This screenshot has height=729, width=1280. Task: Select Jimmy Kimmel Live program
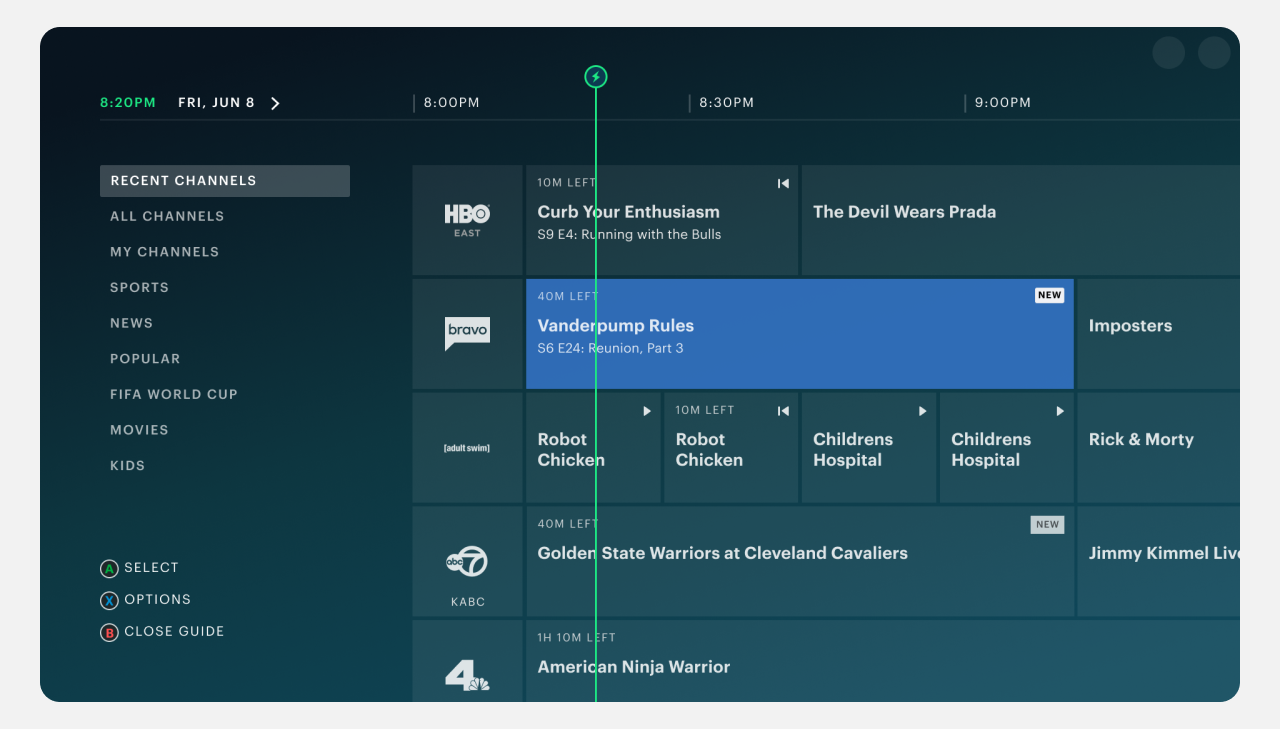coord(1158,562)
